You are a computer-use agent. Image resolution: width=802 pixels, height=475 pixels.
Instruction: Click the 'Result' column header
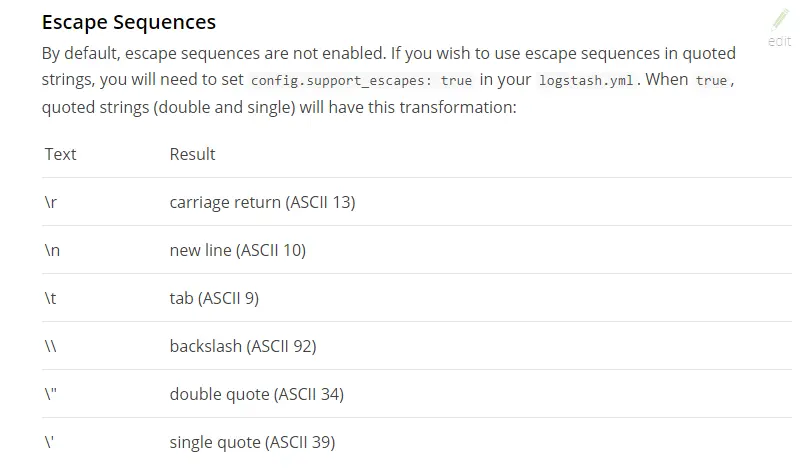[x=192, y=154]
